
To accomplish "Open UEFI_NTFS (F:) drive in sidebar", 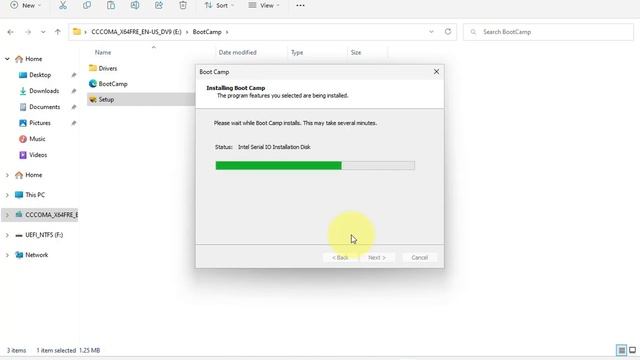I will point(44,235).
